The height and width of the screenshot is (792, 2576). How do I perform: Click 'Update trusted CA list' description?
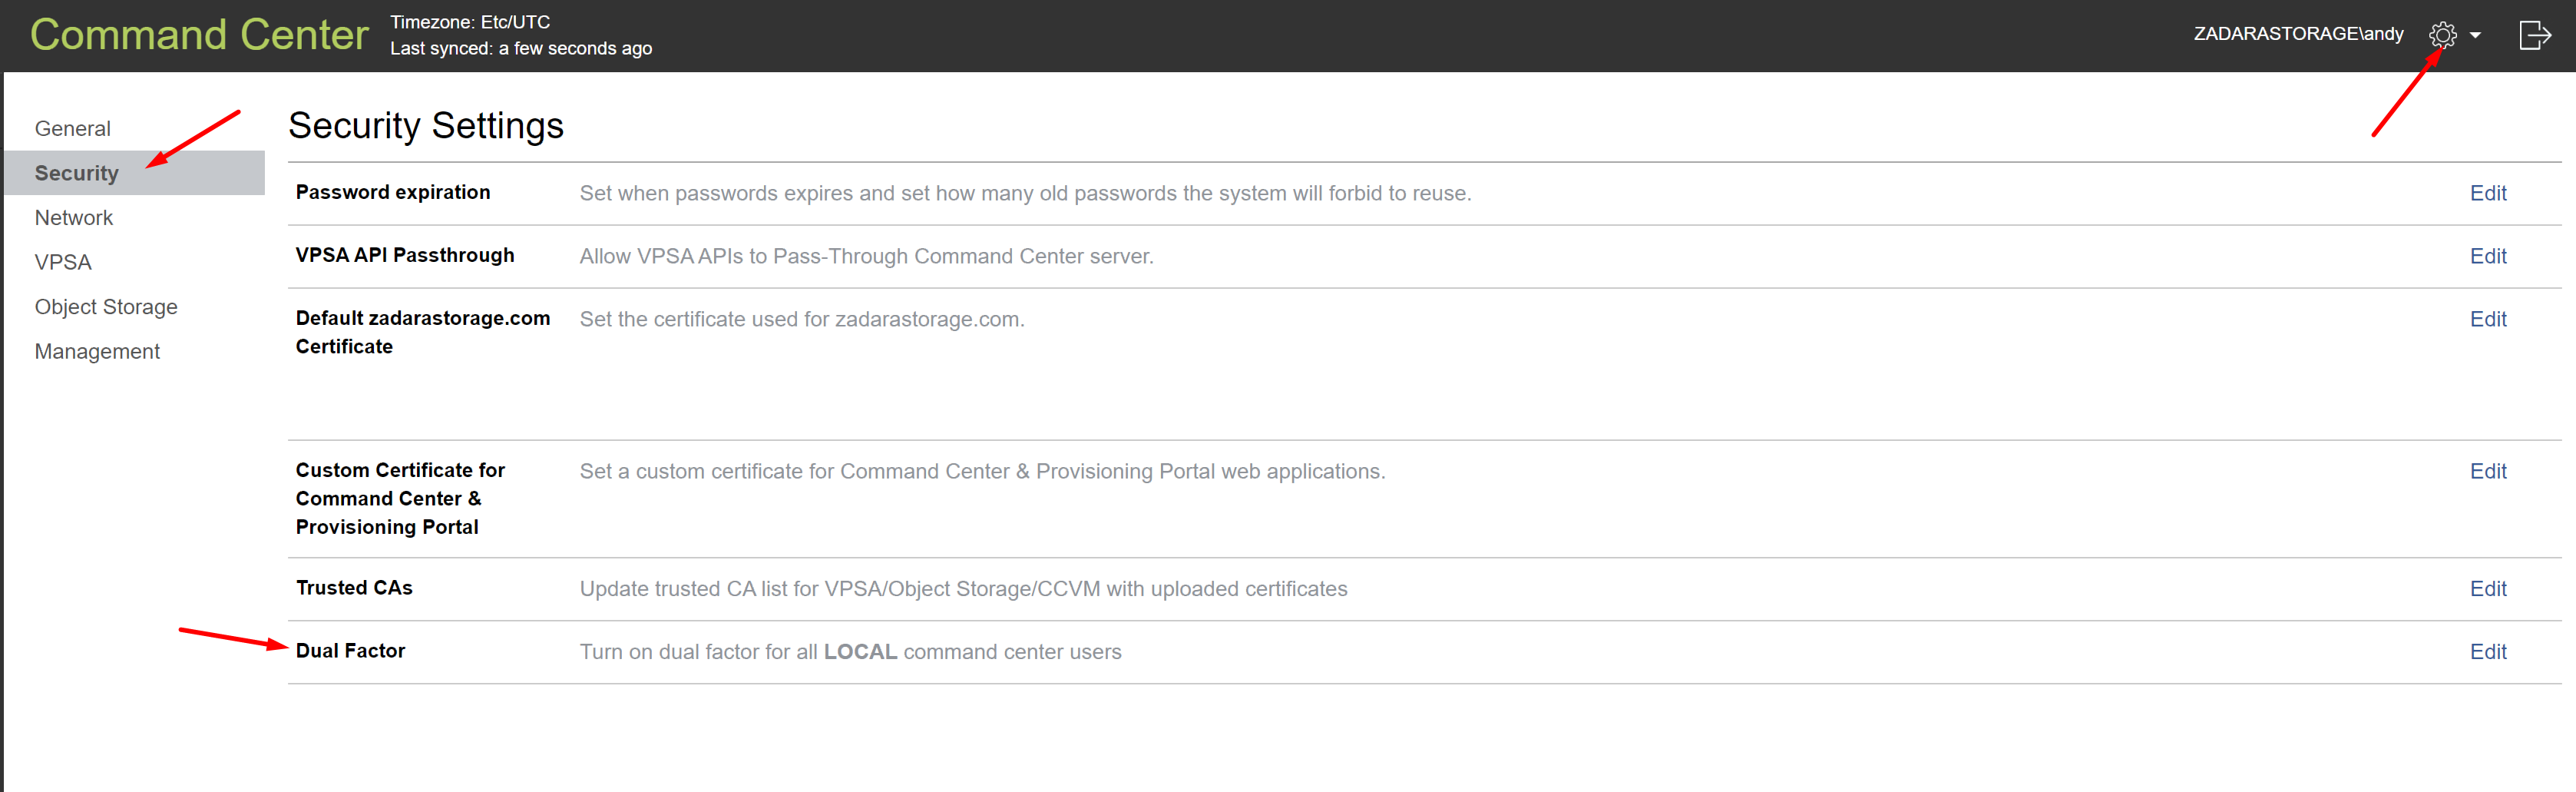tap(963, 589)
